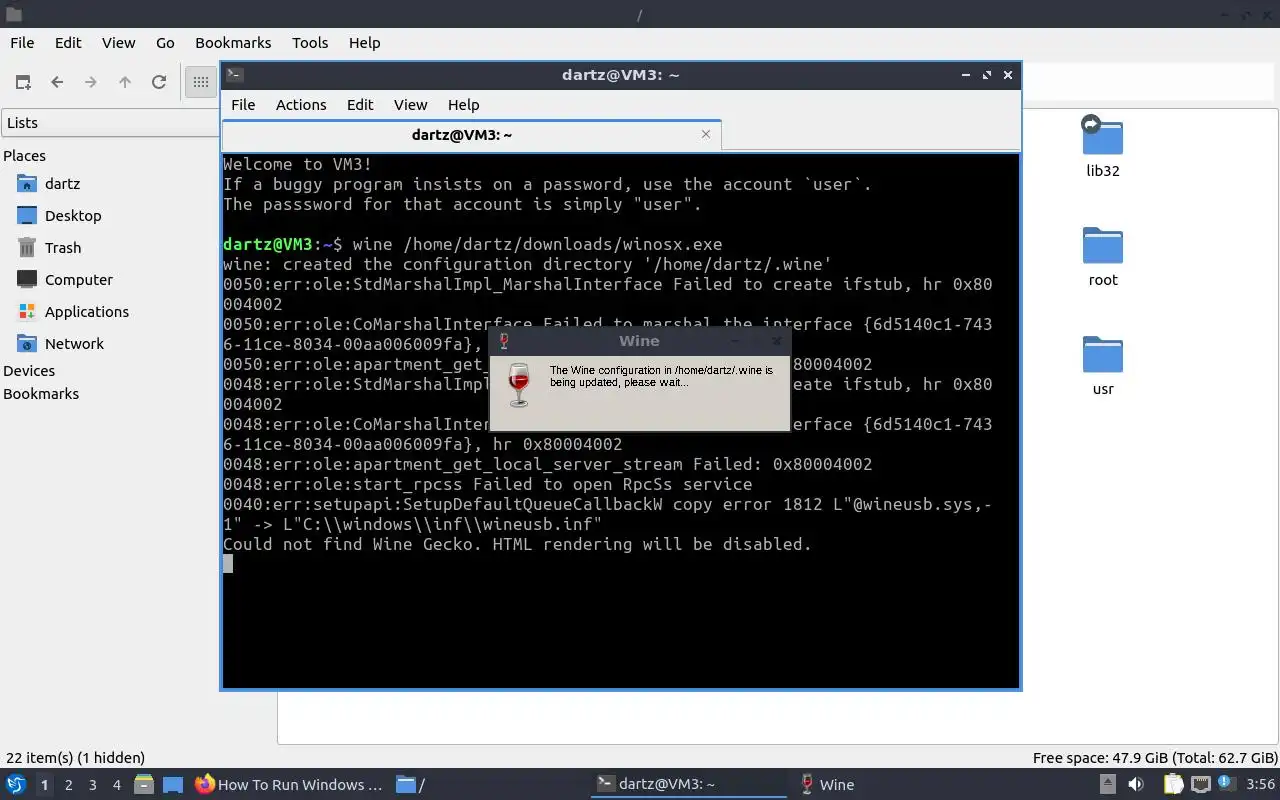Click Devices section header in side pane

(29, 371)
